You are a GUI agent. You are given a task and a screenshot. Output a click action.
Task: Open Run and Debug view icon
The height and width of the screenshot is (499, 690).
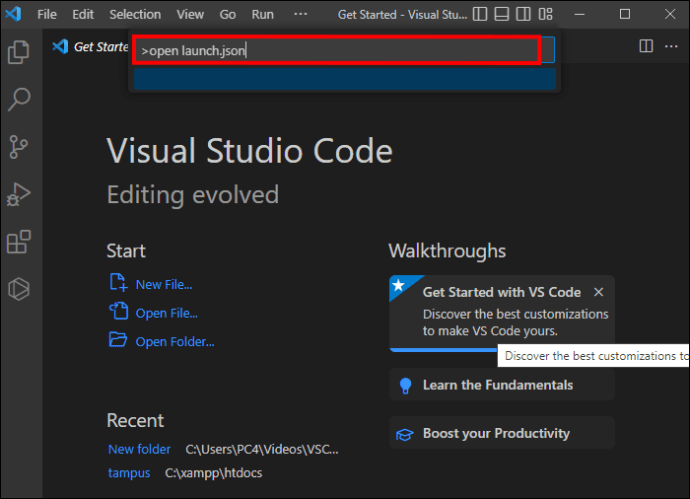(18, 194)
